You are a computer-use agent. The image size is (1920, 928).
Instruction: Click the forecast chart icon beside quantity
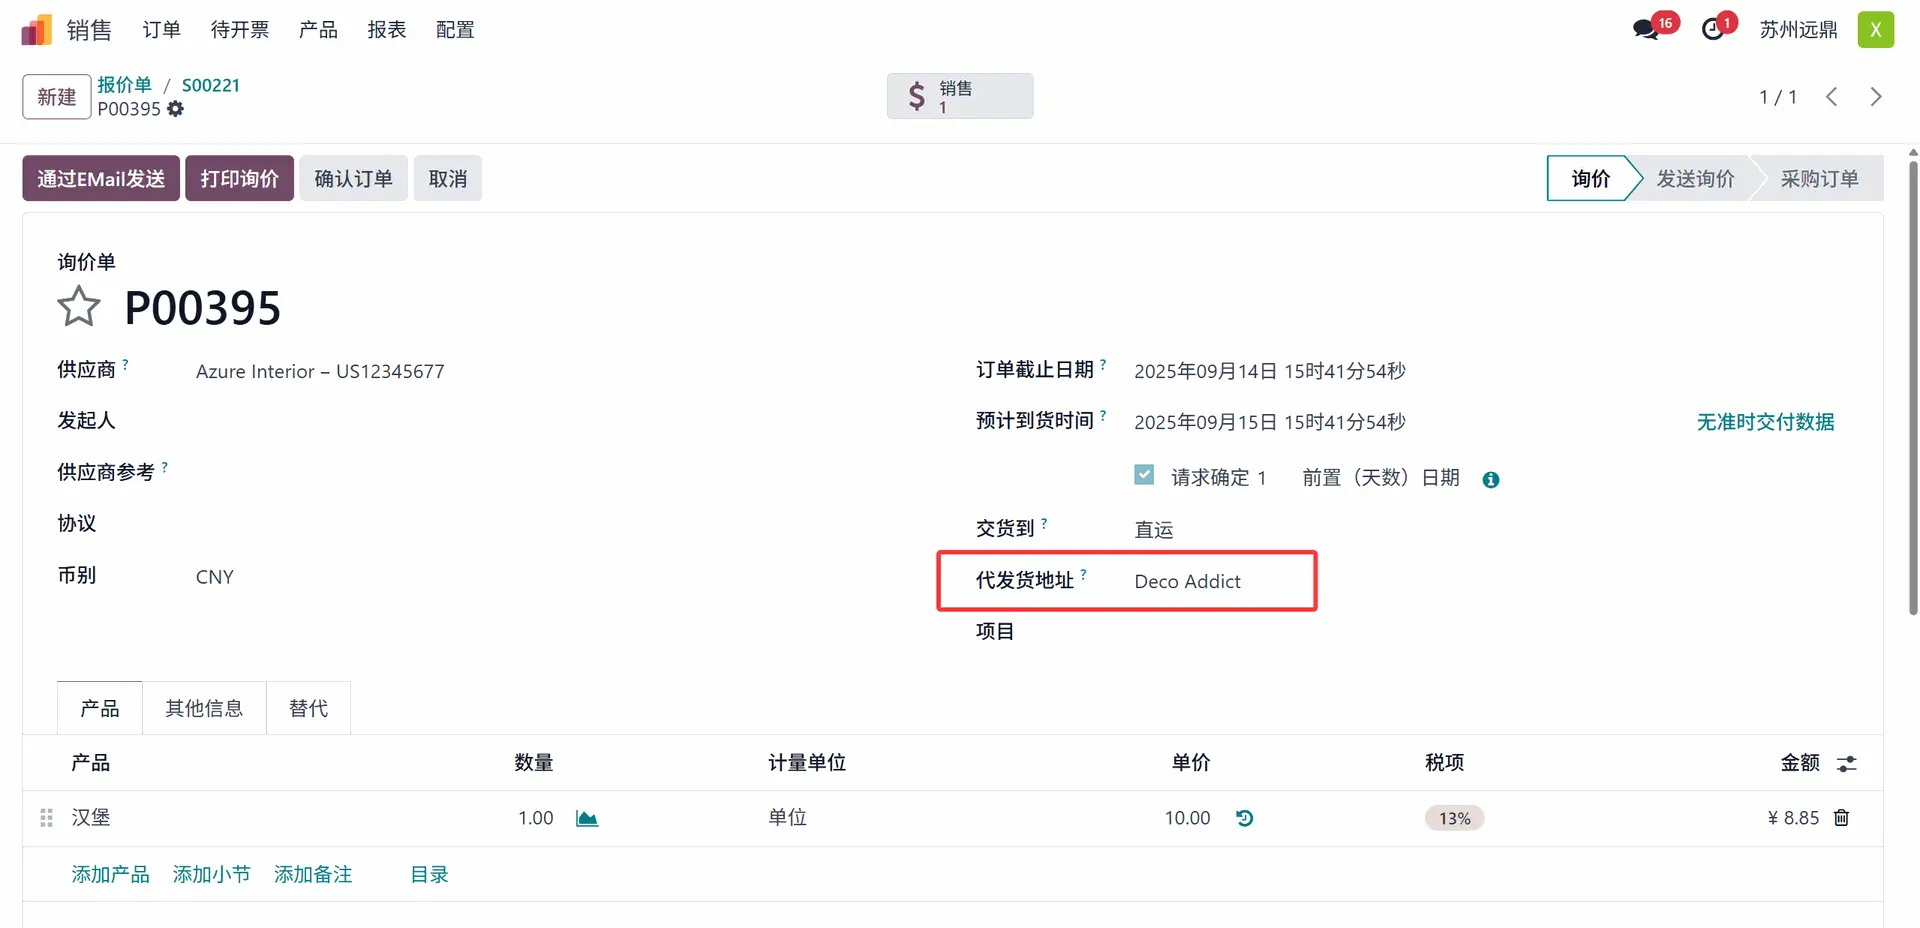pyautogui.click(x=587, y=819)
